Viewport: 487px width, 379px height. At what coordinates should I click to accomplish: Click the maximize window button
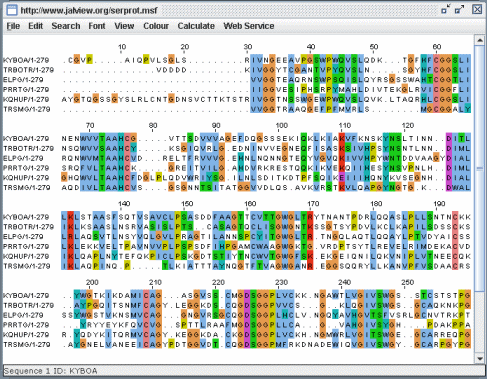pyautogui.click(x=460, y=10)
